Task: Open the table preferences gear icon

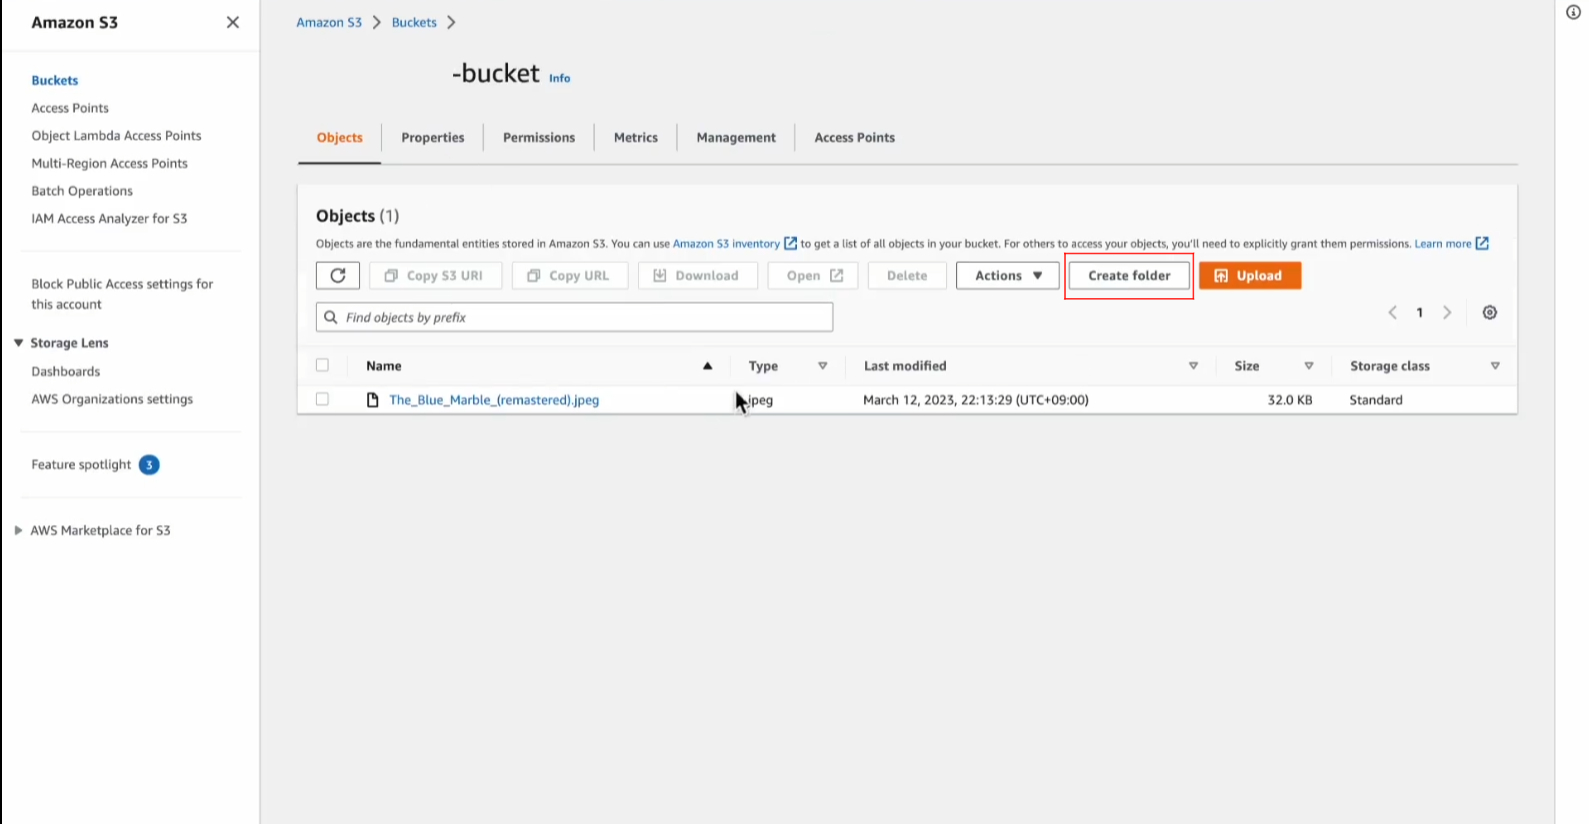Action: point(1490,313)
